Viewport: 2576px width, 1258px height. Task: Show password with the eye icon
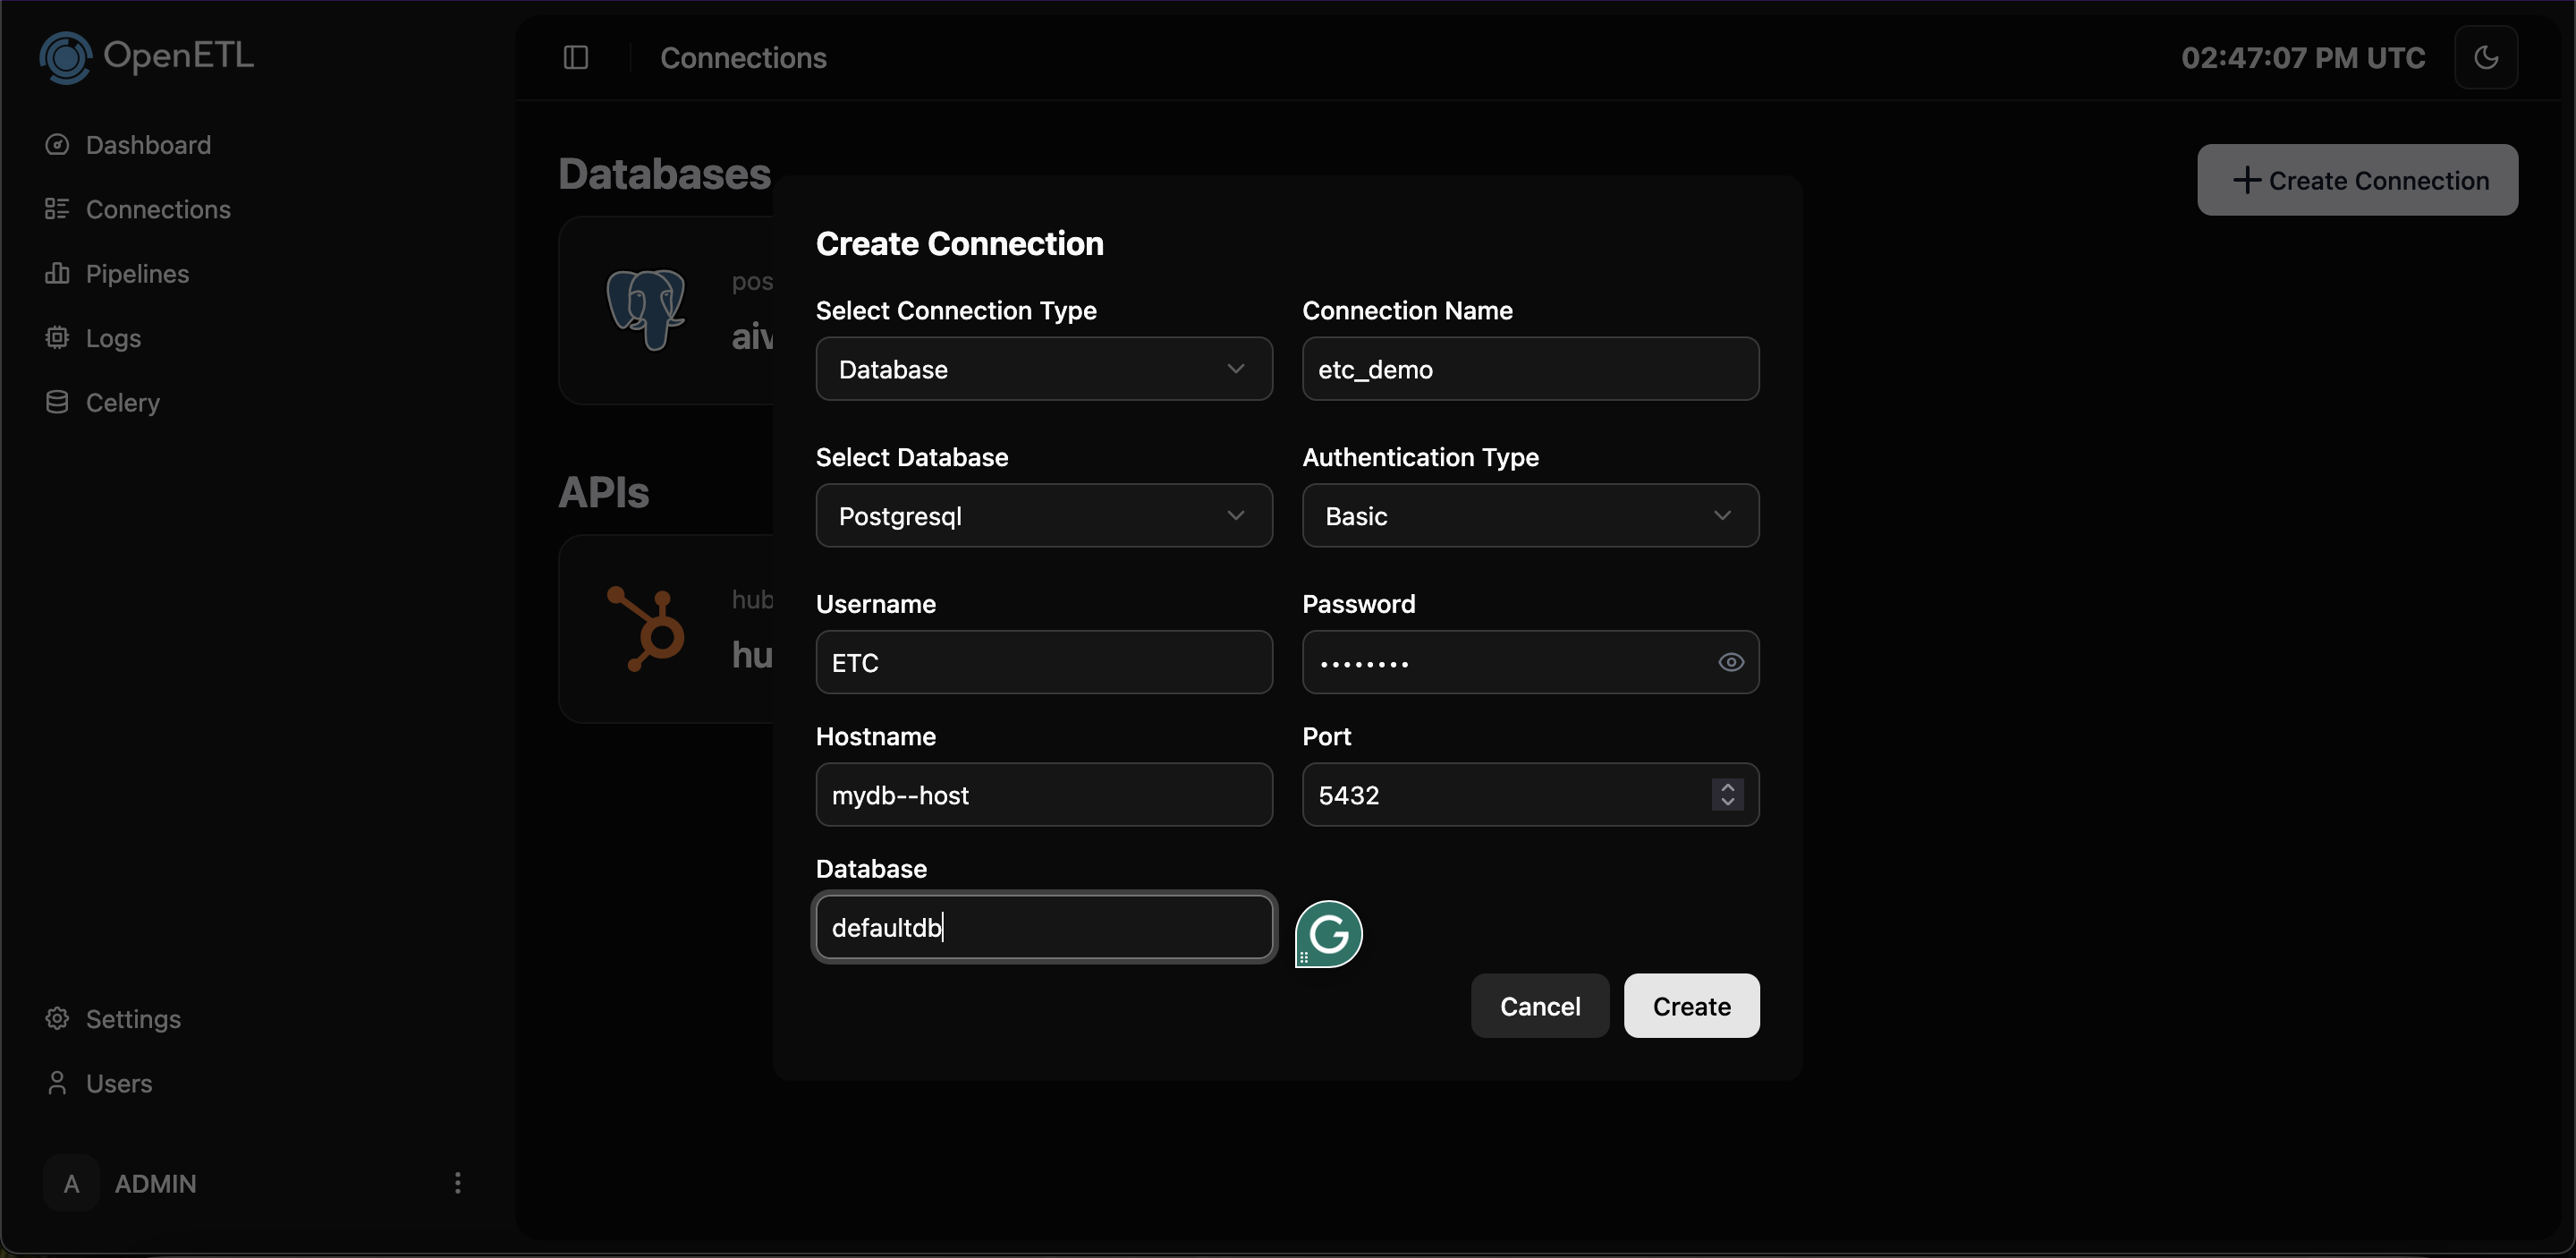pos(1731,662)
